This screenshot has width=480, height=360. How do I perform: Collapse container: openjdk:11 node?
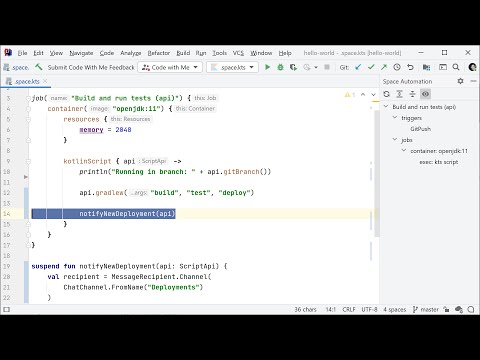[404, 151]
